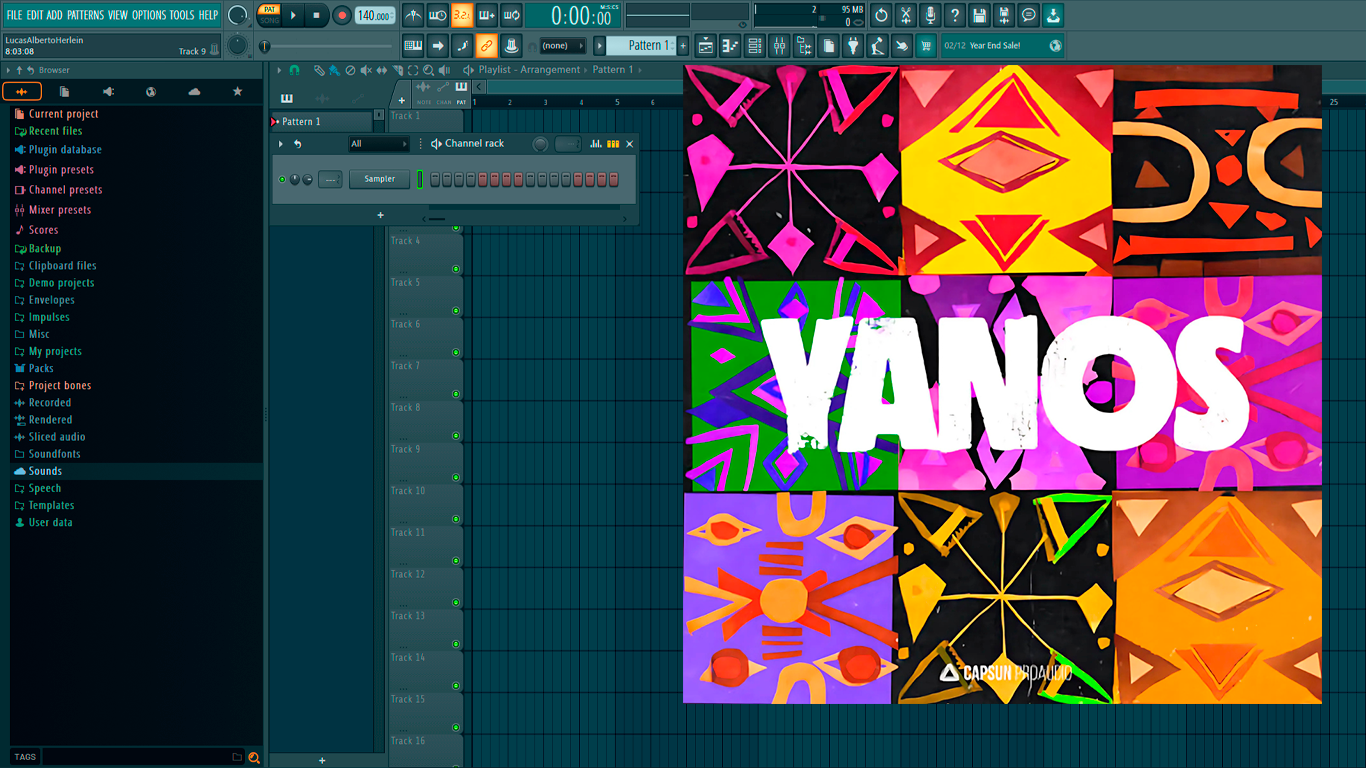Open the shop cart icon
This screenshot has height=768, width=1366.
pyautogui.click(x=926, y=45)
